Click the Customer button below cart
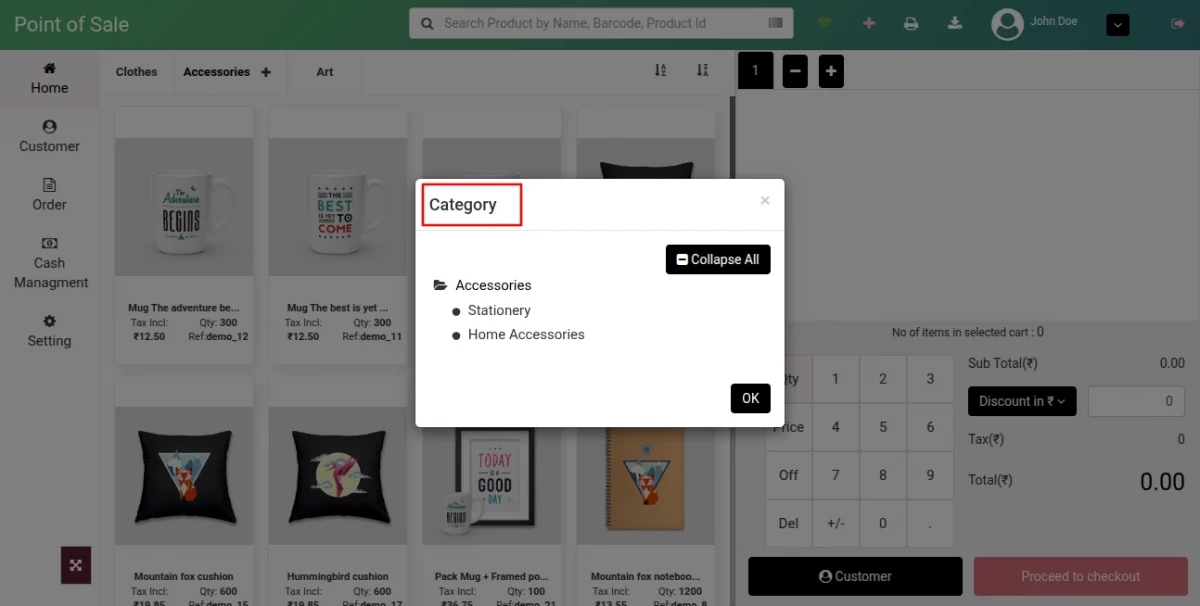 click(855, 576)
